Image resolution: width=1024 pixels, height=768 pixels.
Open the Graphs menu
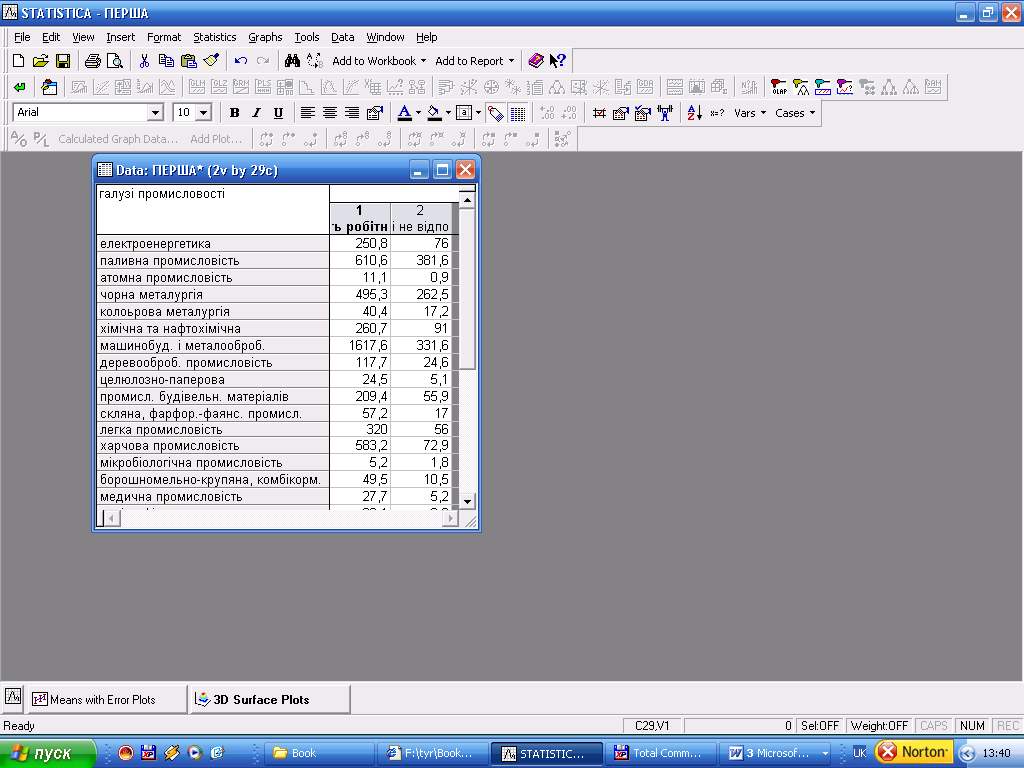tap(265, 37)
